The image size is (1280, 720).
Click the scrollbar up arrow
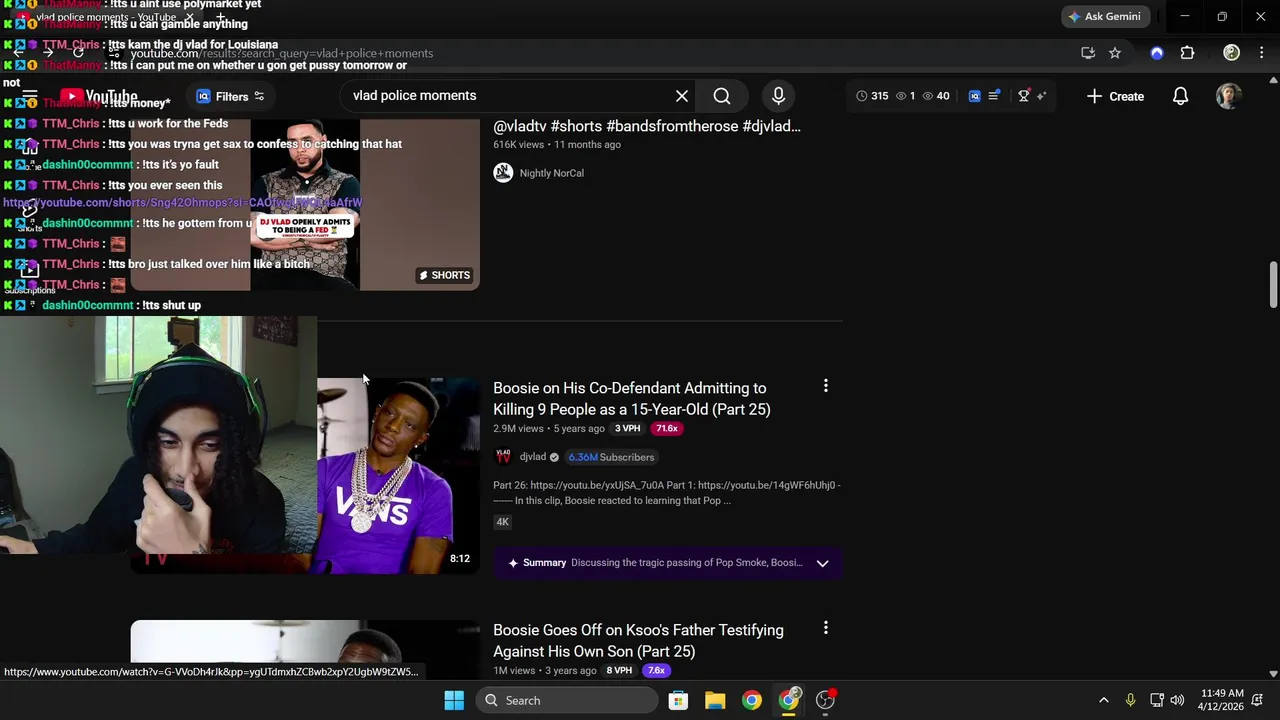[x=1273, y=80]
